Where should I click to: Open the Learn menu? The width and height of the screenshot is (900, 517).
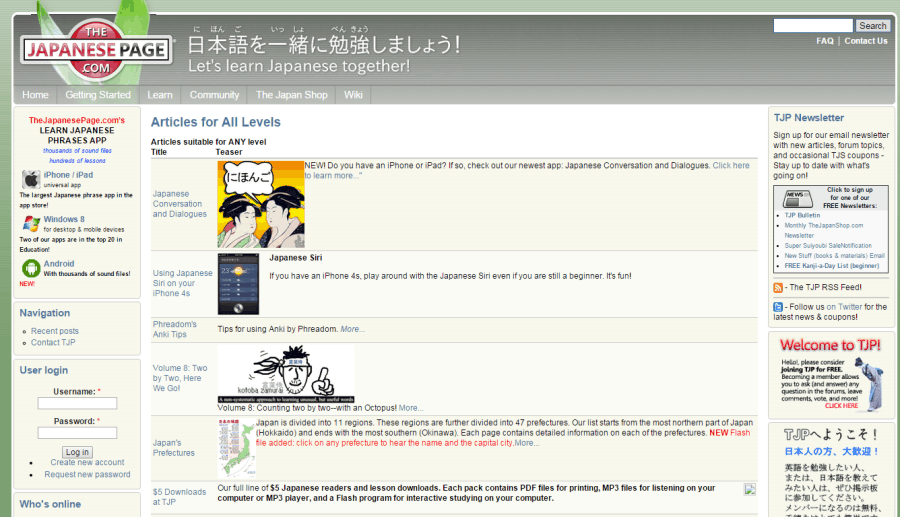[160, 95]
